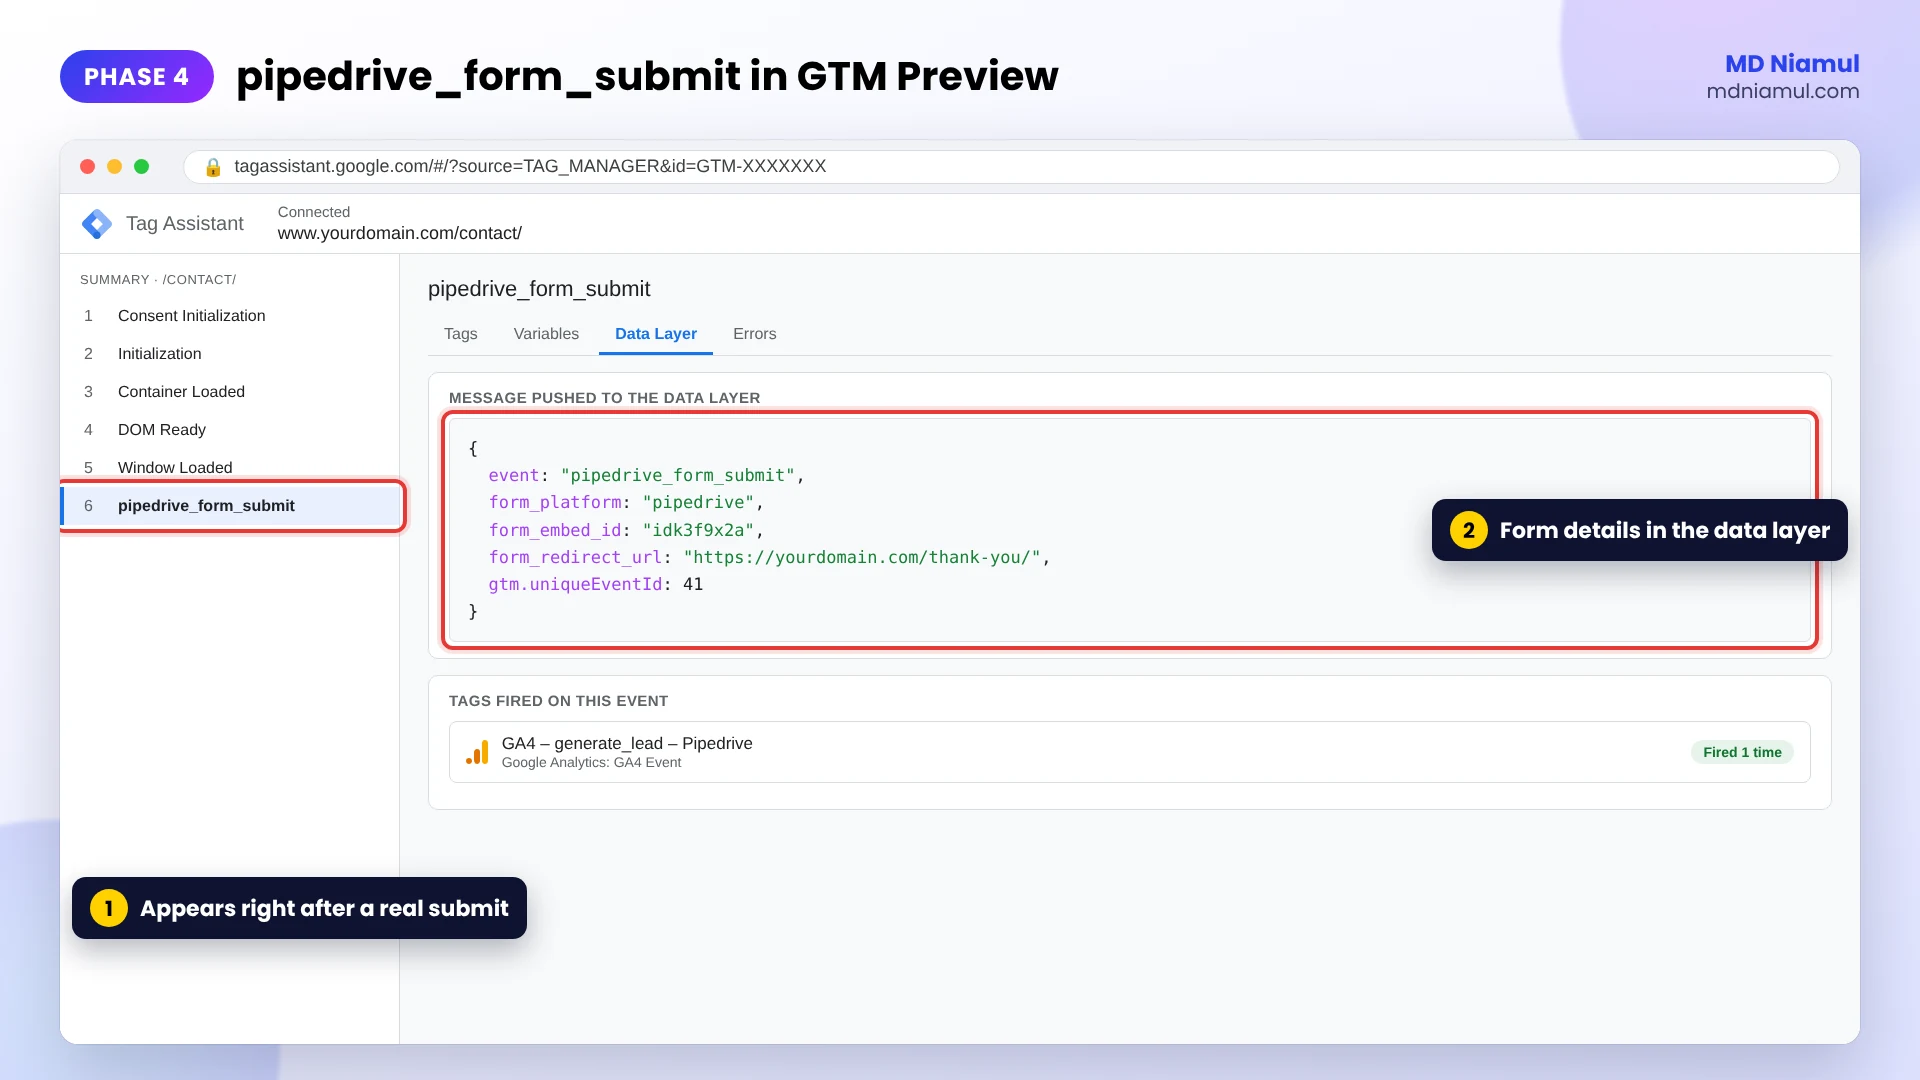Select the DOM Ready event
Screen dimensions: 1920x1080
[x=230, y=430]
